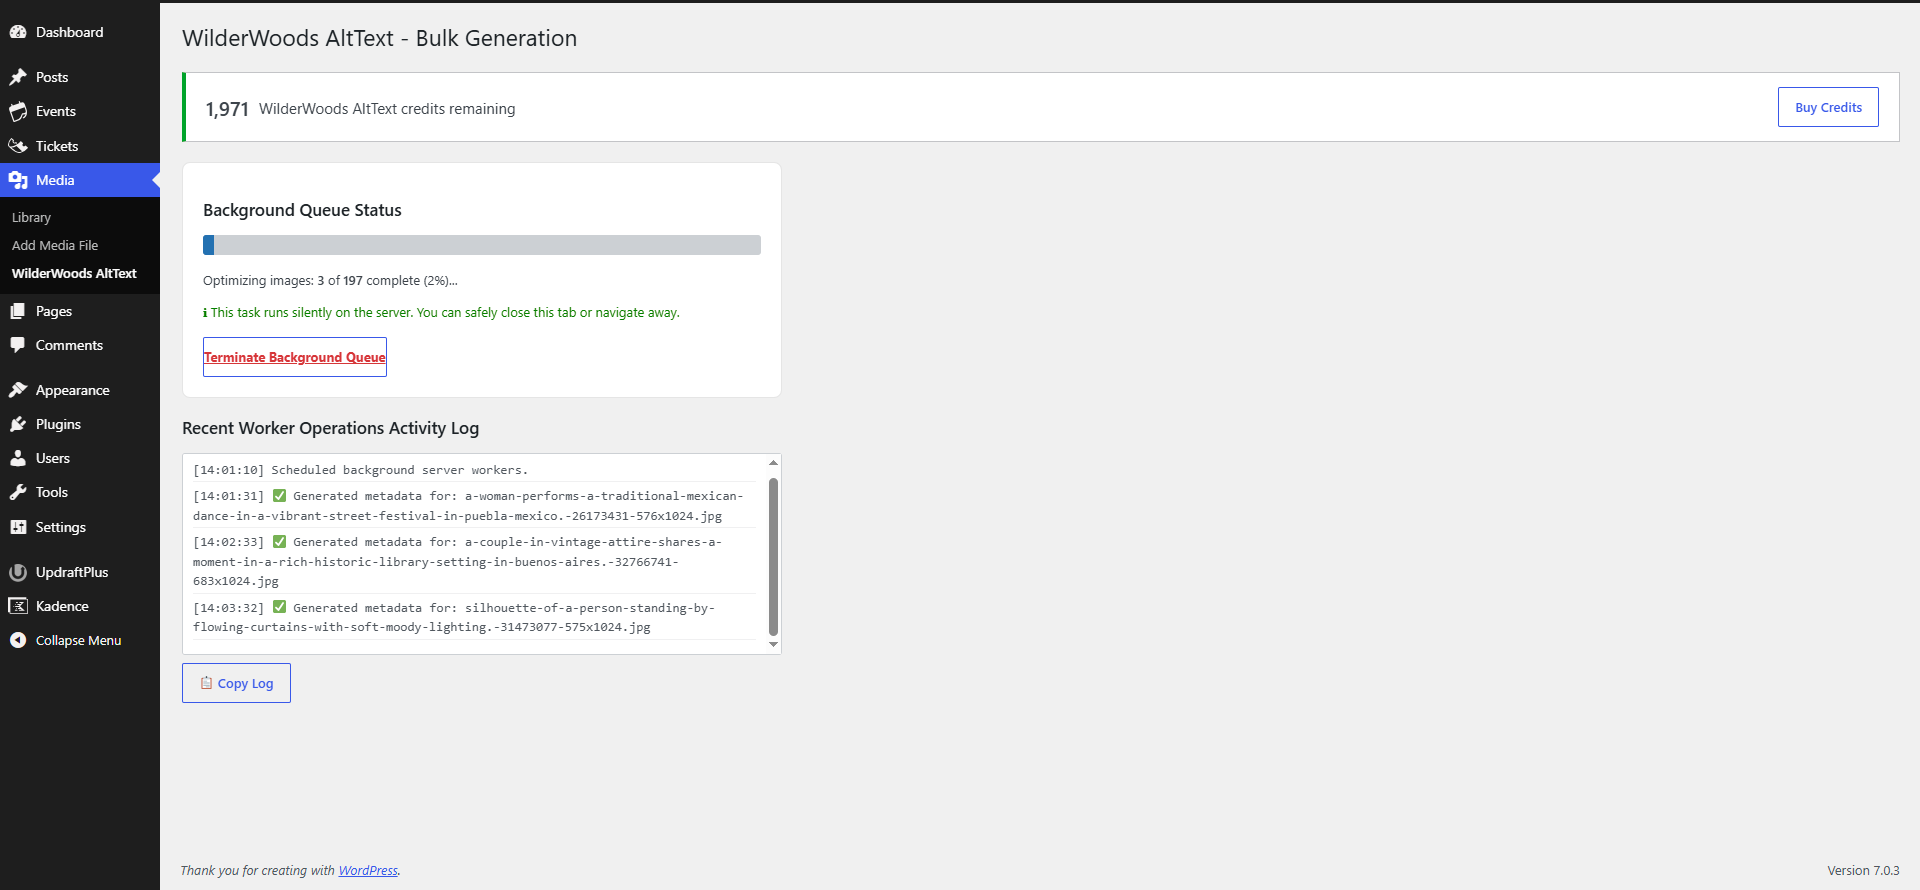Click the Posts pushpin icon
Viewport: 1920px width, 890px height.
(x=18, y=77)
